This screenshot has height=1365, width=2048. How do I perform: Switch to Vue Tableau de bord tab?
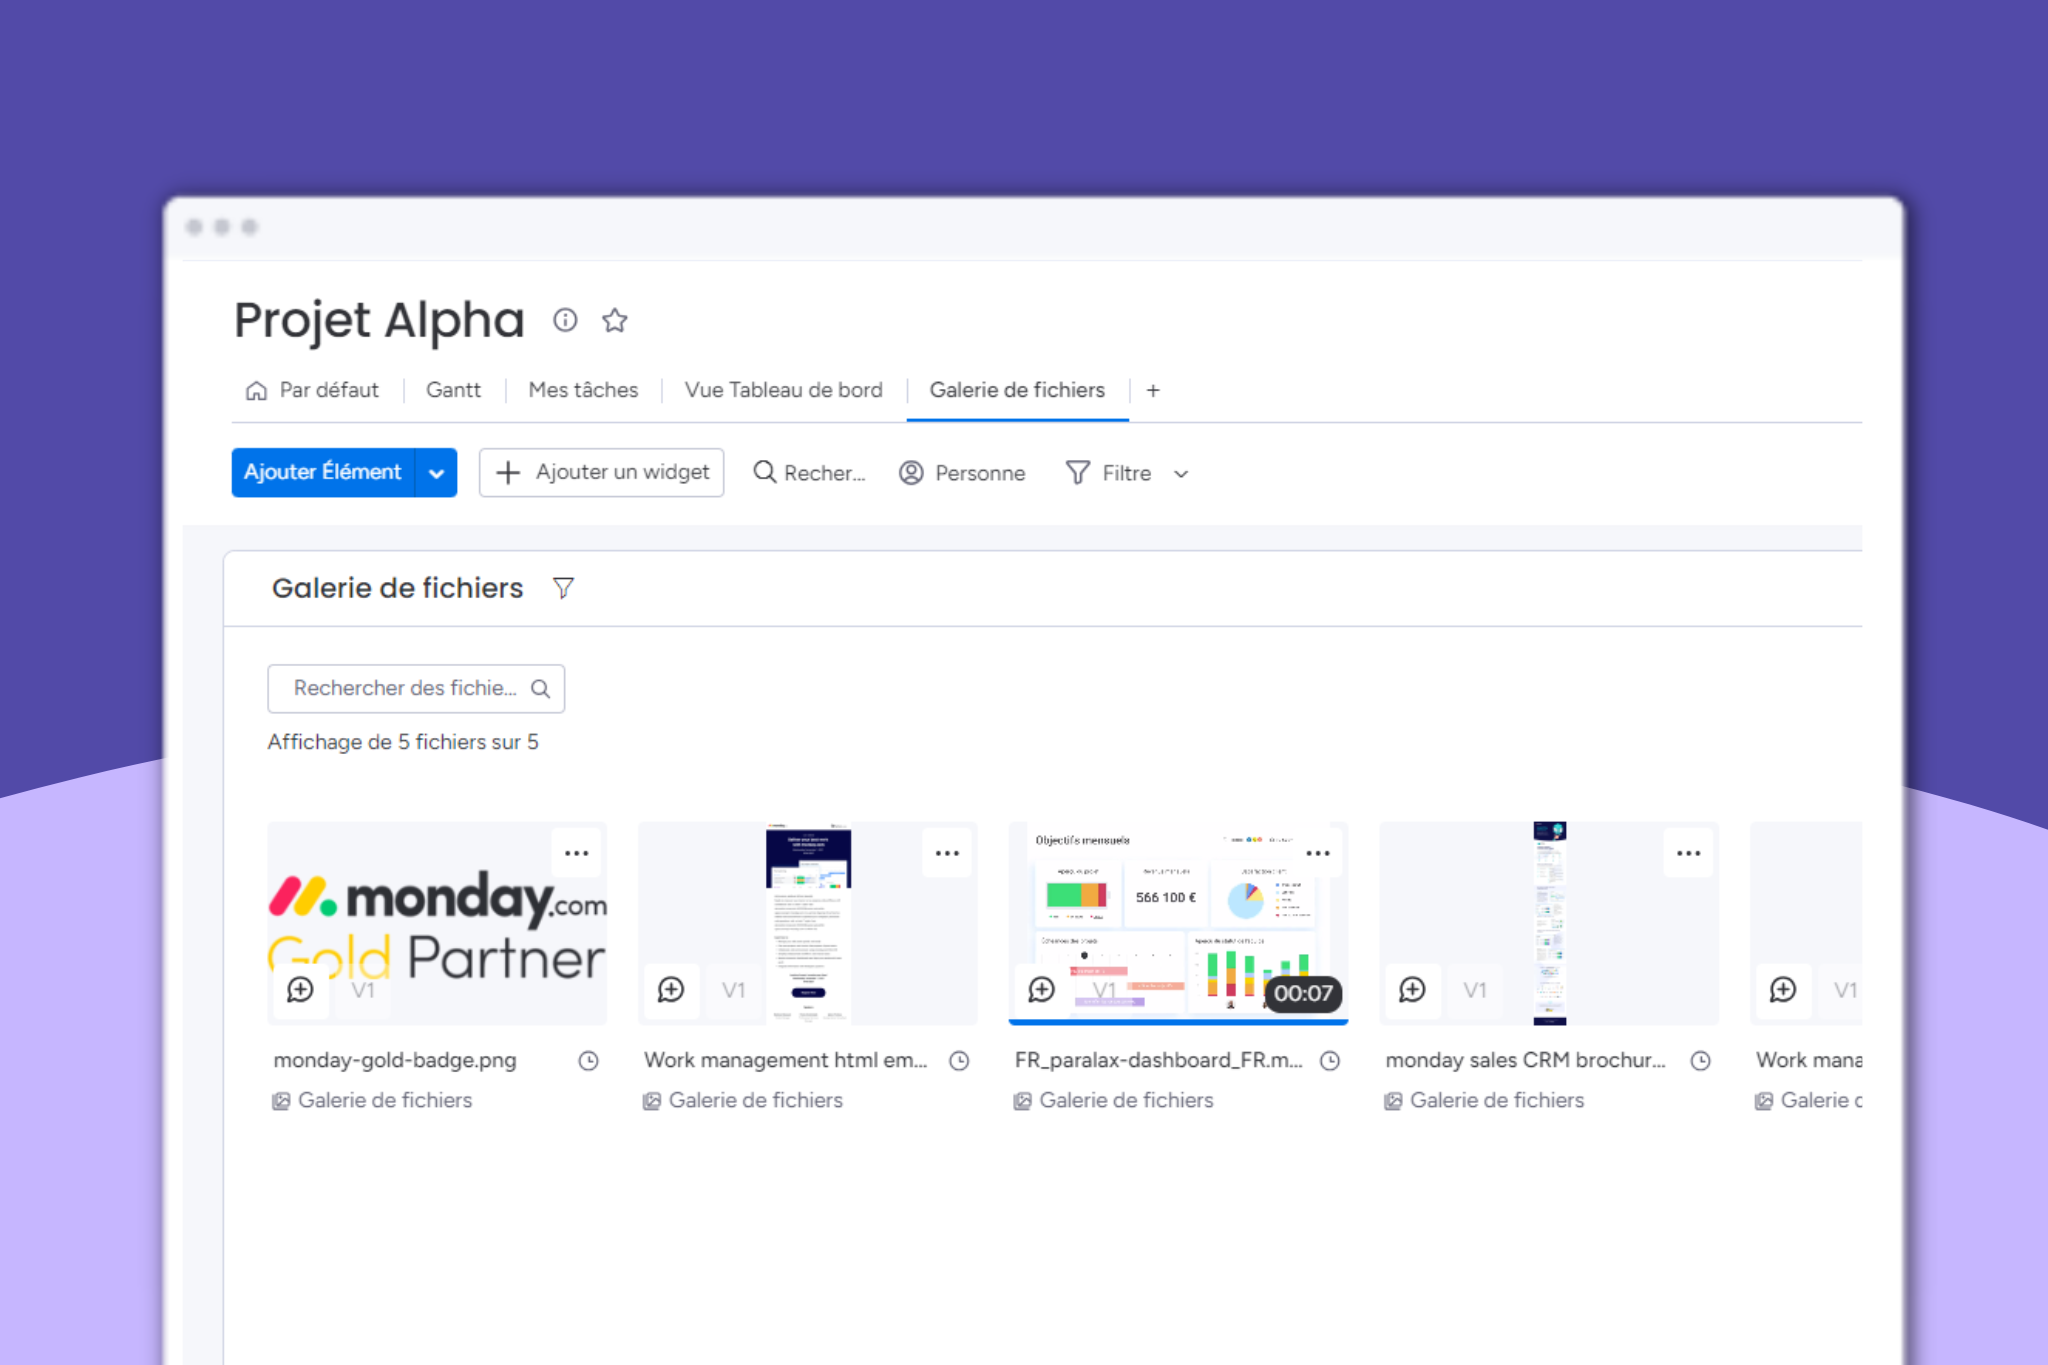(x=783, y=390)
